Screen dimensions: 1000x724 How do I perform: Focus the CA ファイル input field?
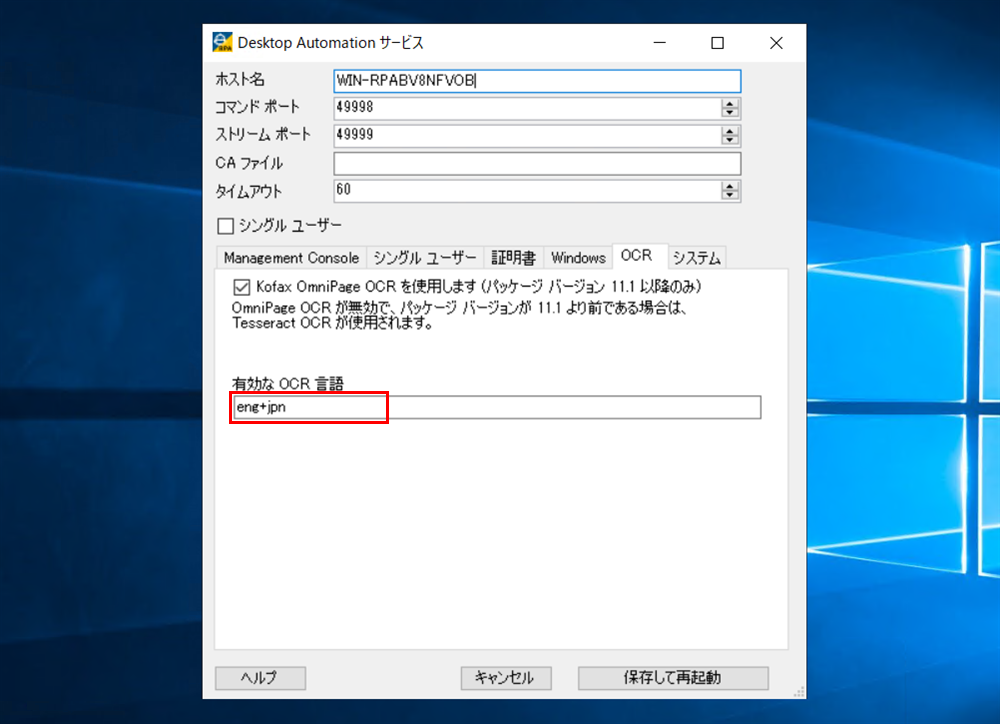point(537,163)
